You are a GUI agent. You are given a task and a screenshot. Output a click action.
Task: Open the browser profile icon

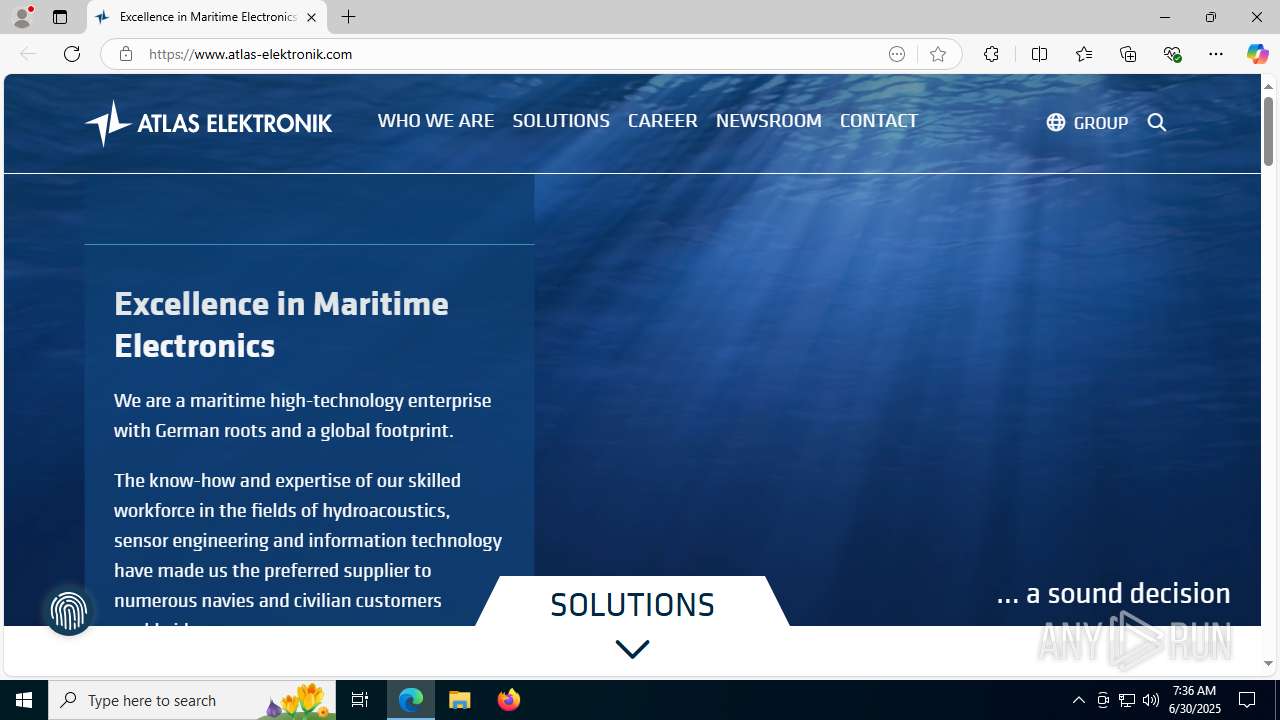[22, 17]
